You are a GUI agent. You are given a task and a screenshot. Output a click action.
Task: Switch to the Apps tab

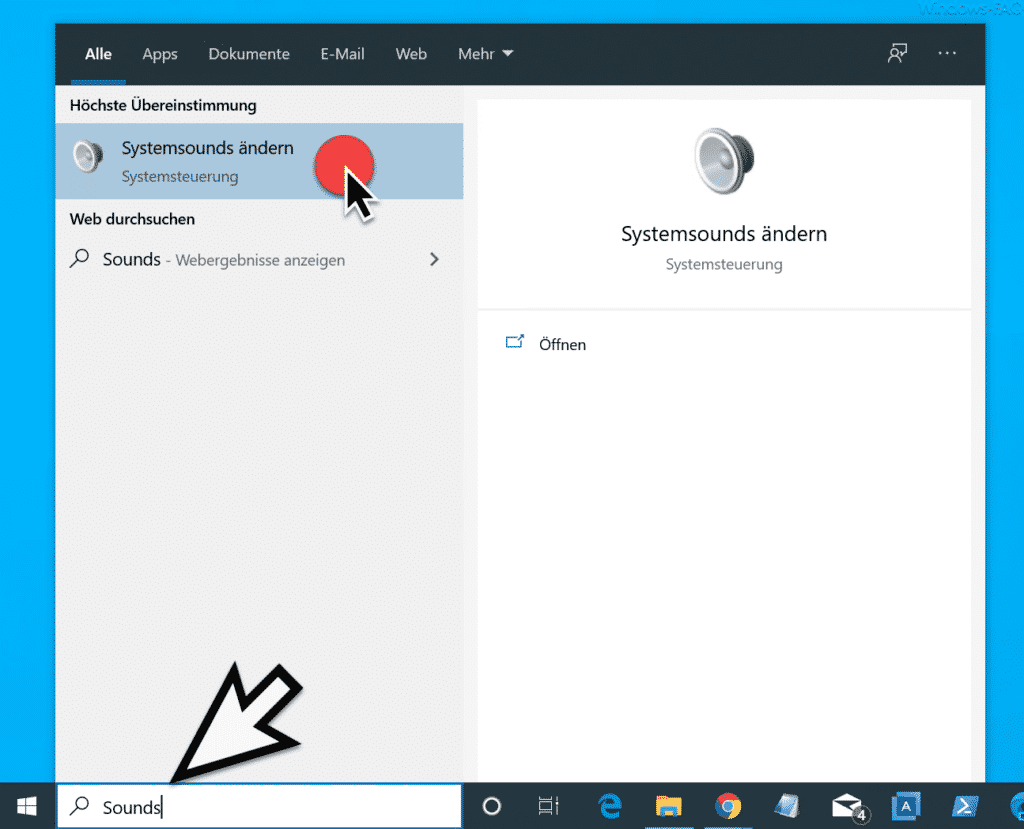tap(160, 54)
